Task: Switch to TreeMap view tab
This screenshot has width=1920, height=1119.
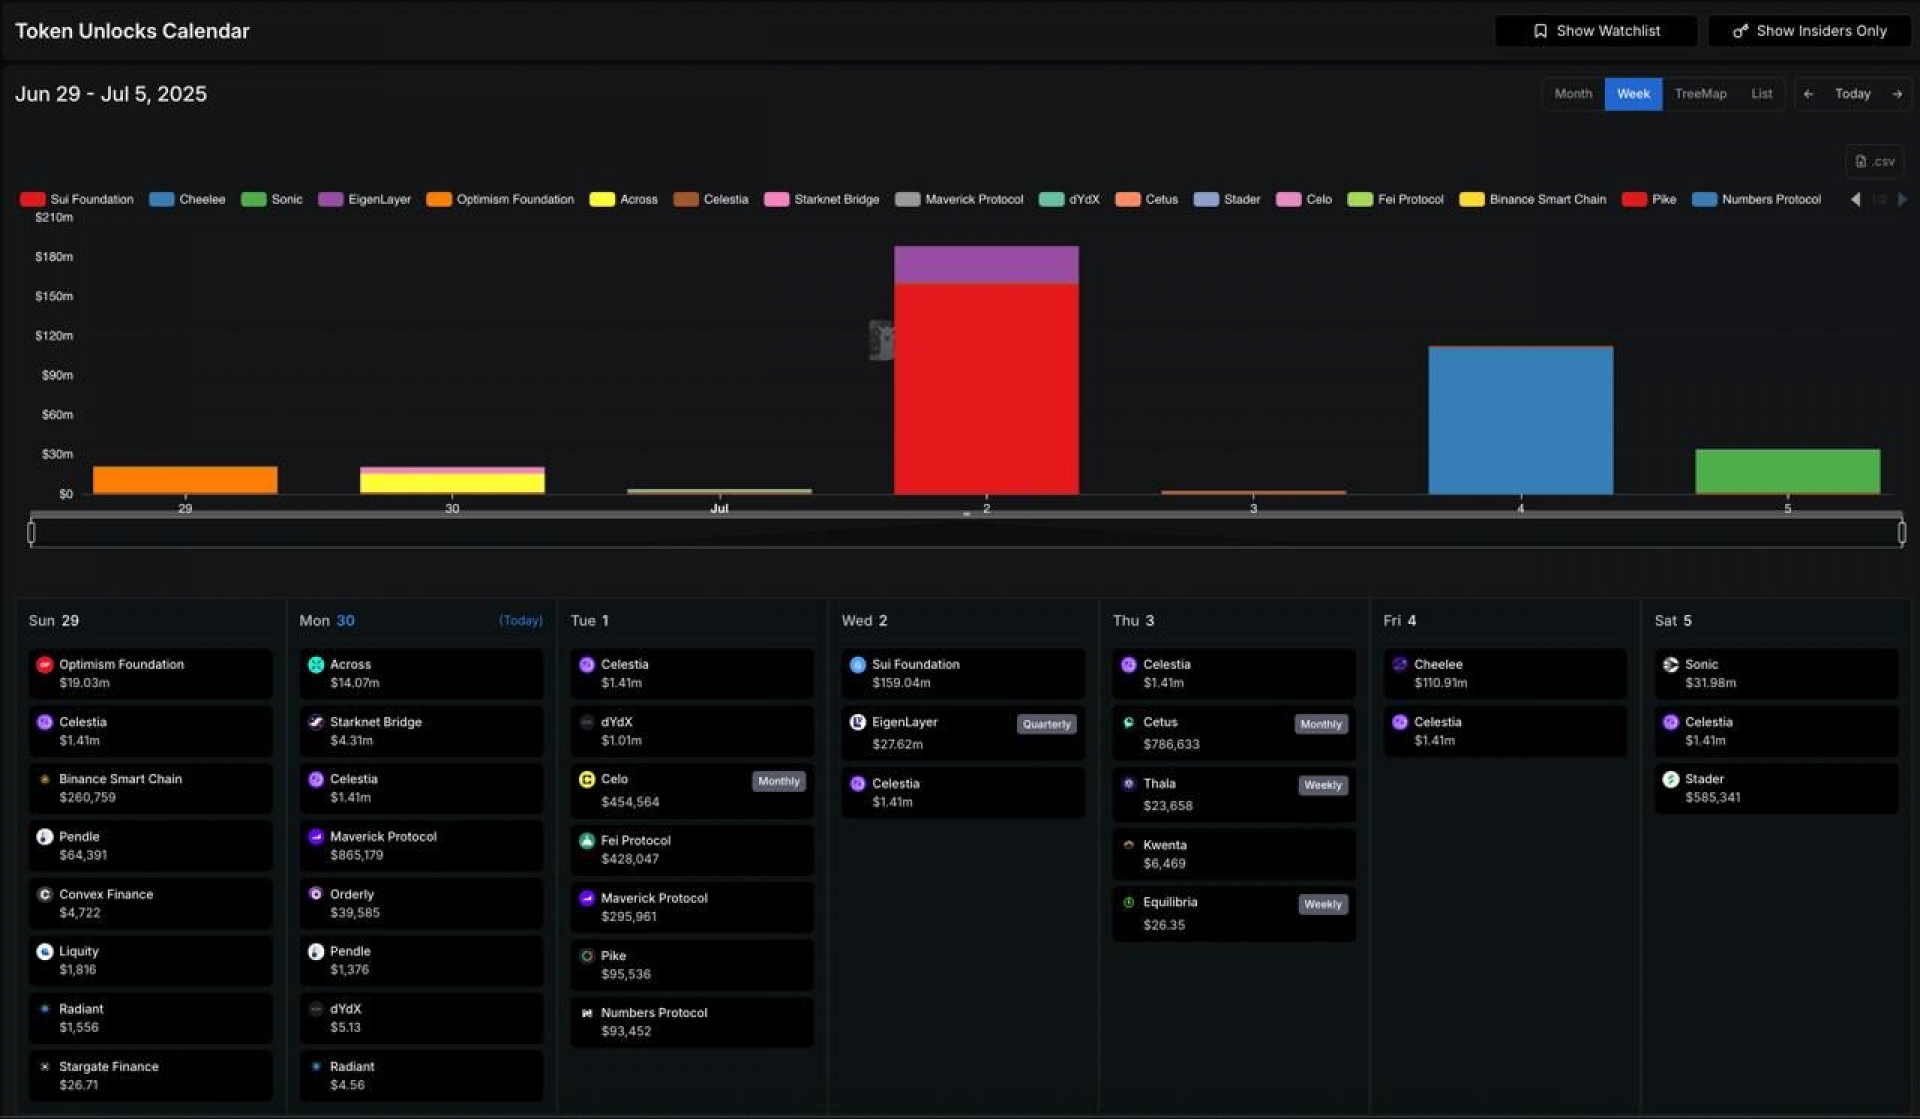Action: 1700,94
